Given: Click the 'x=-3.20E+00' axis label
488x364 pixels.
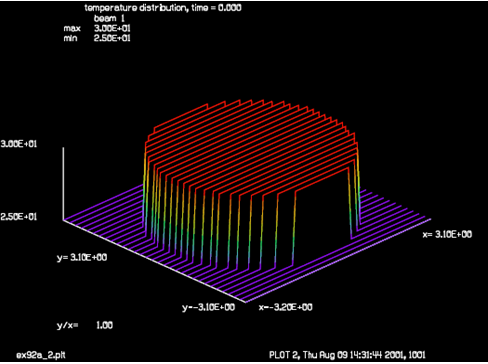Looking at the screenshot, I should [x=286, y=307].
